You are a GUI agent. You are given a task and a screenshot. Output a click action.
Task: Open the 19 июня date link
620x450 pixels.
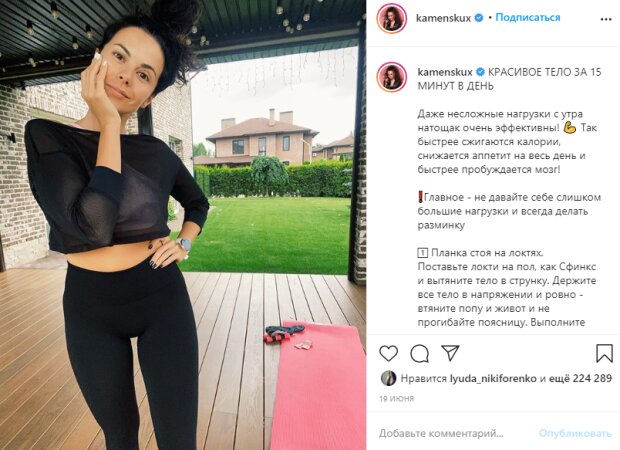(396, 398)
